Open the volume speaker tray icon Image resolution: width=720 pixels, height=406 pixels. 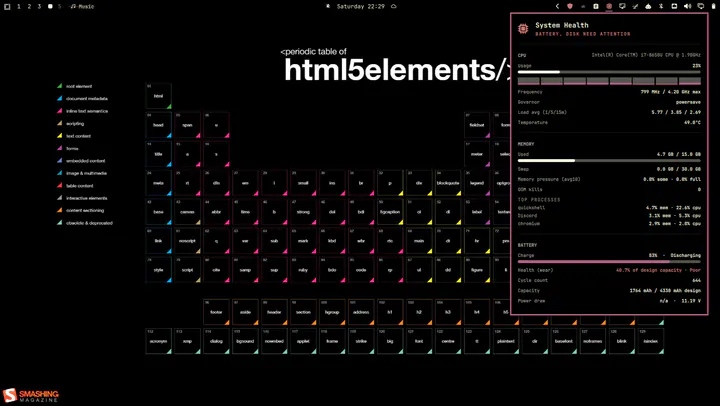[x=687, y=6]
